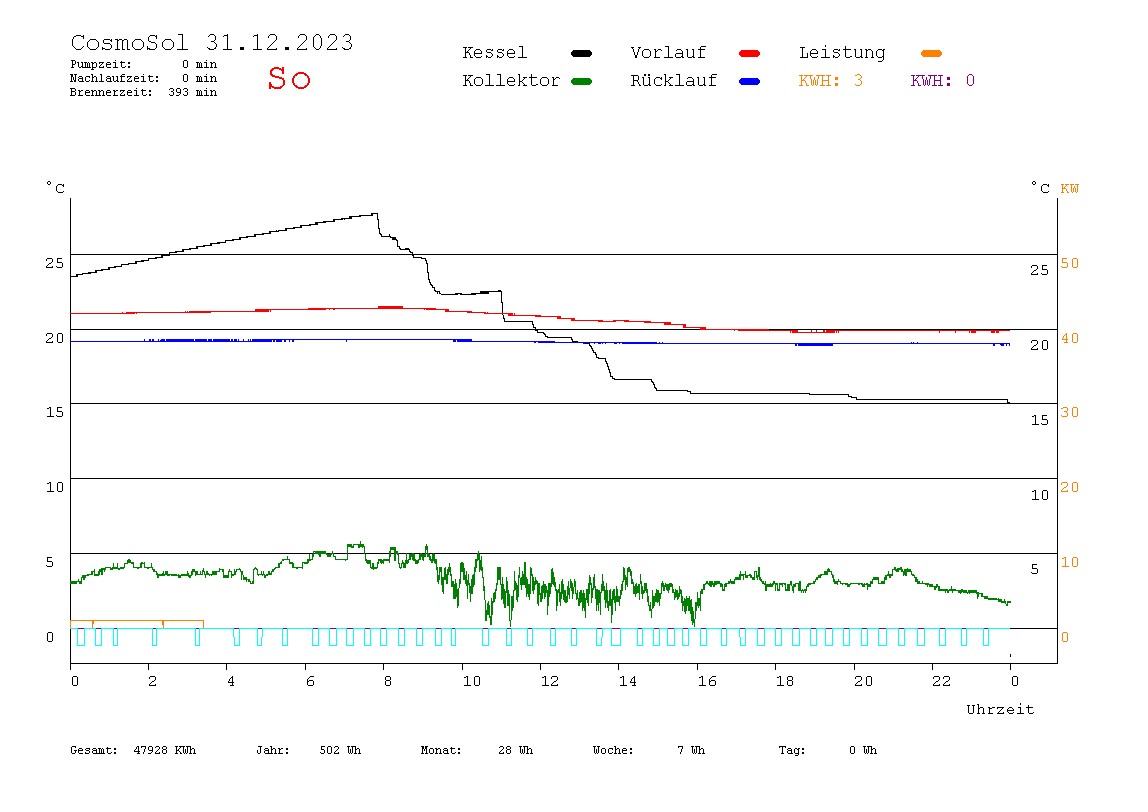Click hour label "12" on the time axis
Image resolution: width=1148 pixels, height=812 pixels.
coord(550,682)
